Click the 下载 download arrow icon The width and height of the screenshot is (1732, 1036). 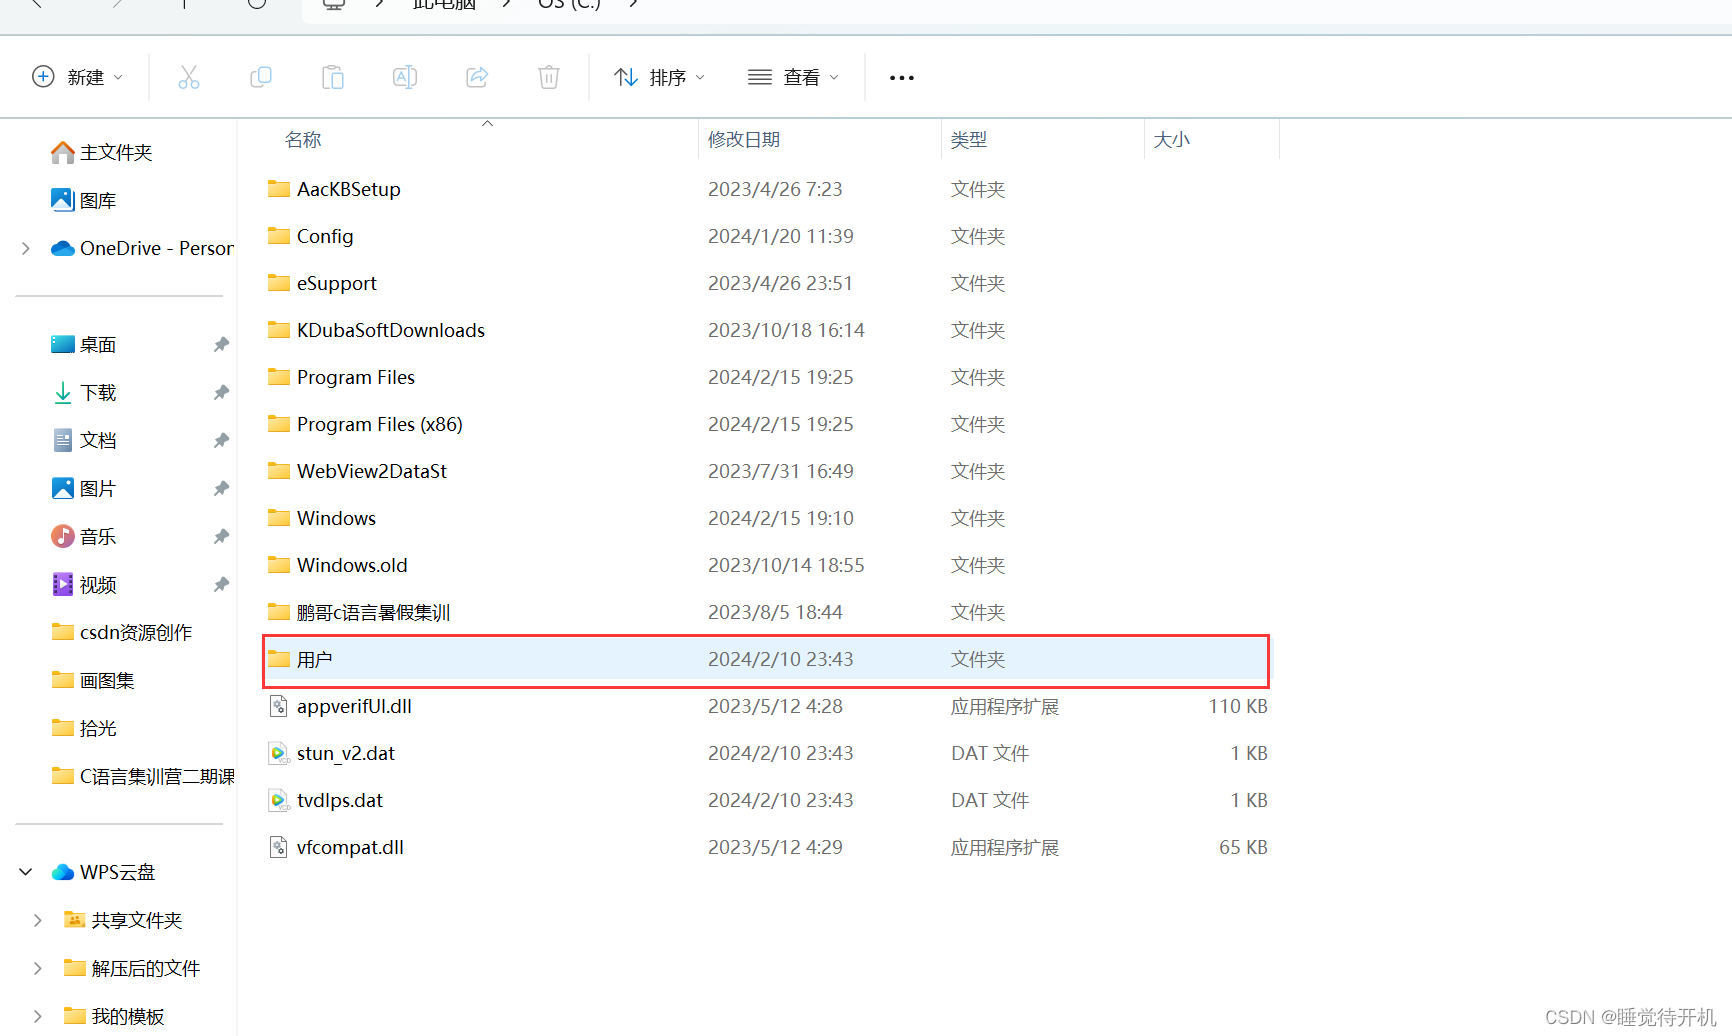(63, 392)
